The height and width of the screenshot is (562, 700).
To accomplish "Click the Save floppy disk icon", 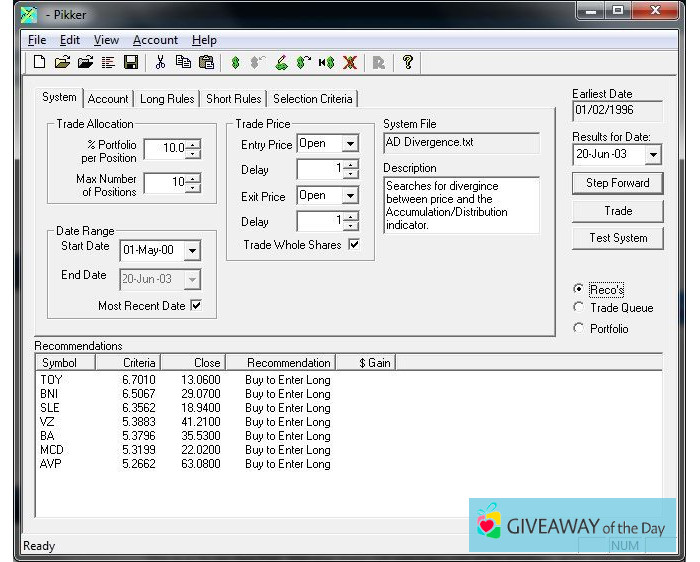I will tap(131, 62).
